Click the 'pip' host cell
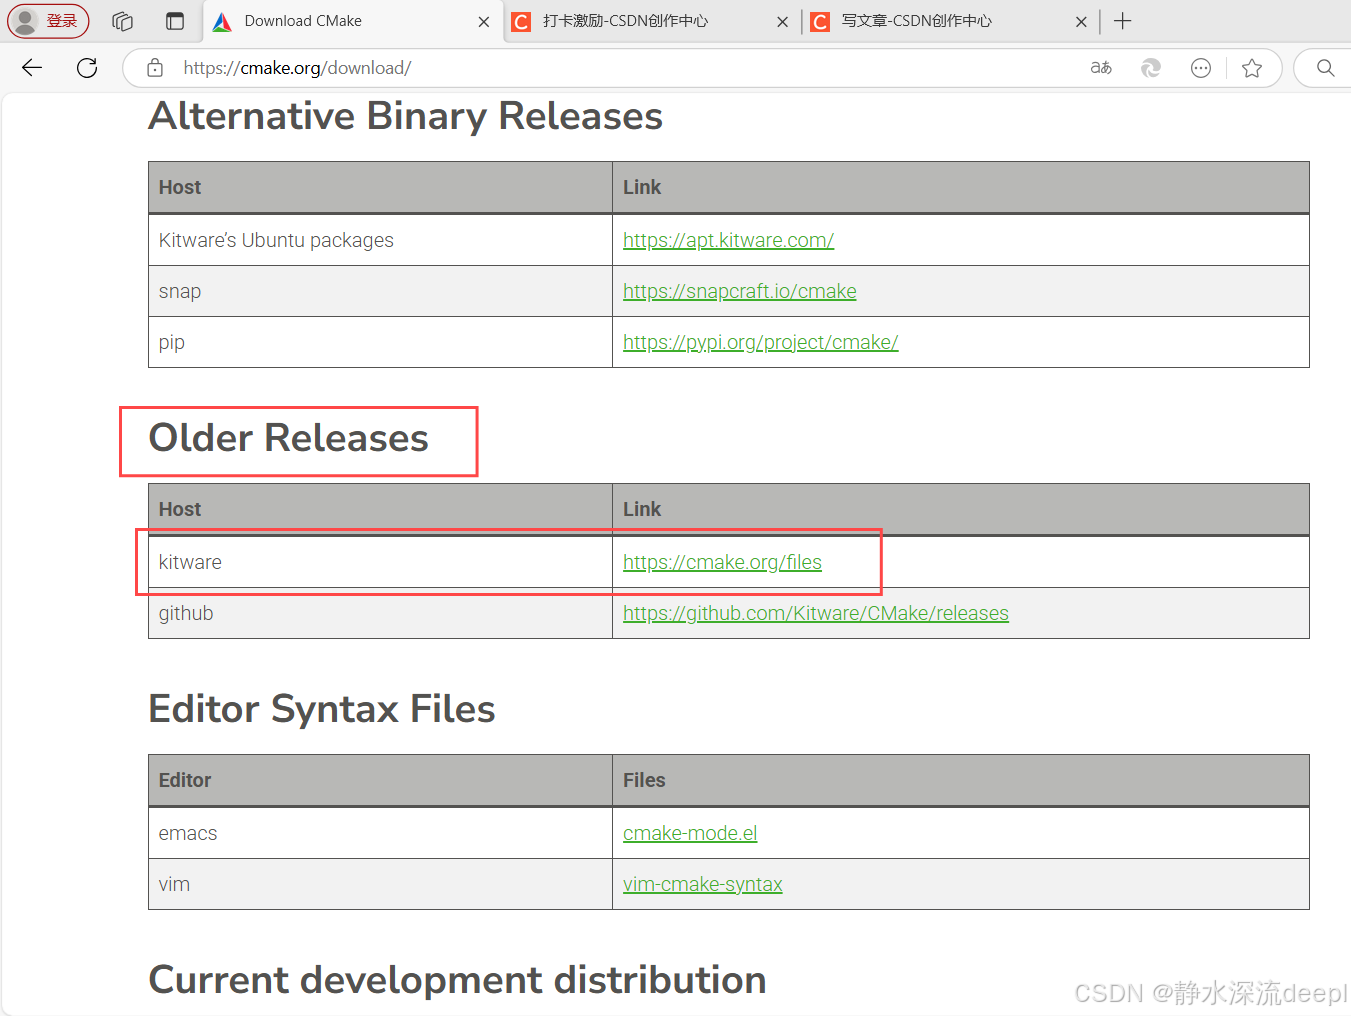The image size is (1351, 1016). 380,342
